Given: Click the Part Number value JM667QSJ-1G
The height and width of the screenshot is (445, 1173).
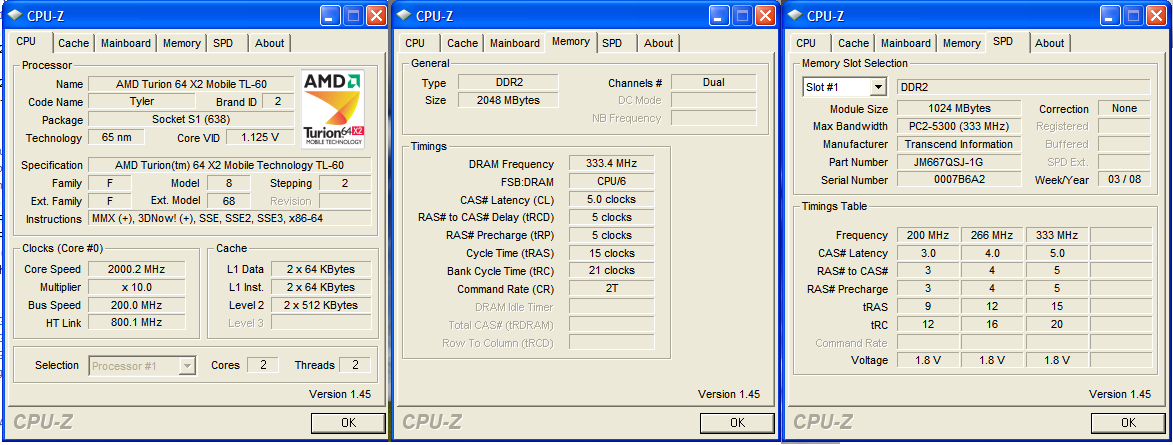Looking at the screenshot, I should click(x=959, y=162).
